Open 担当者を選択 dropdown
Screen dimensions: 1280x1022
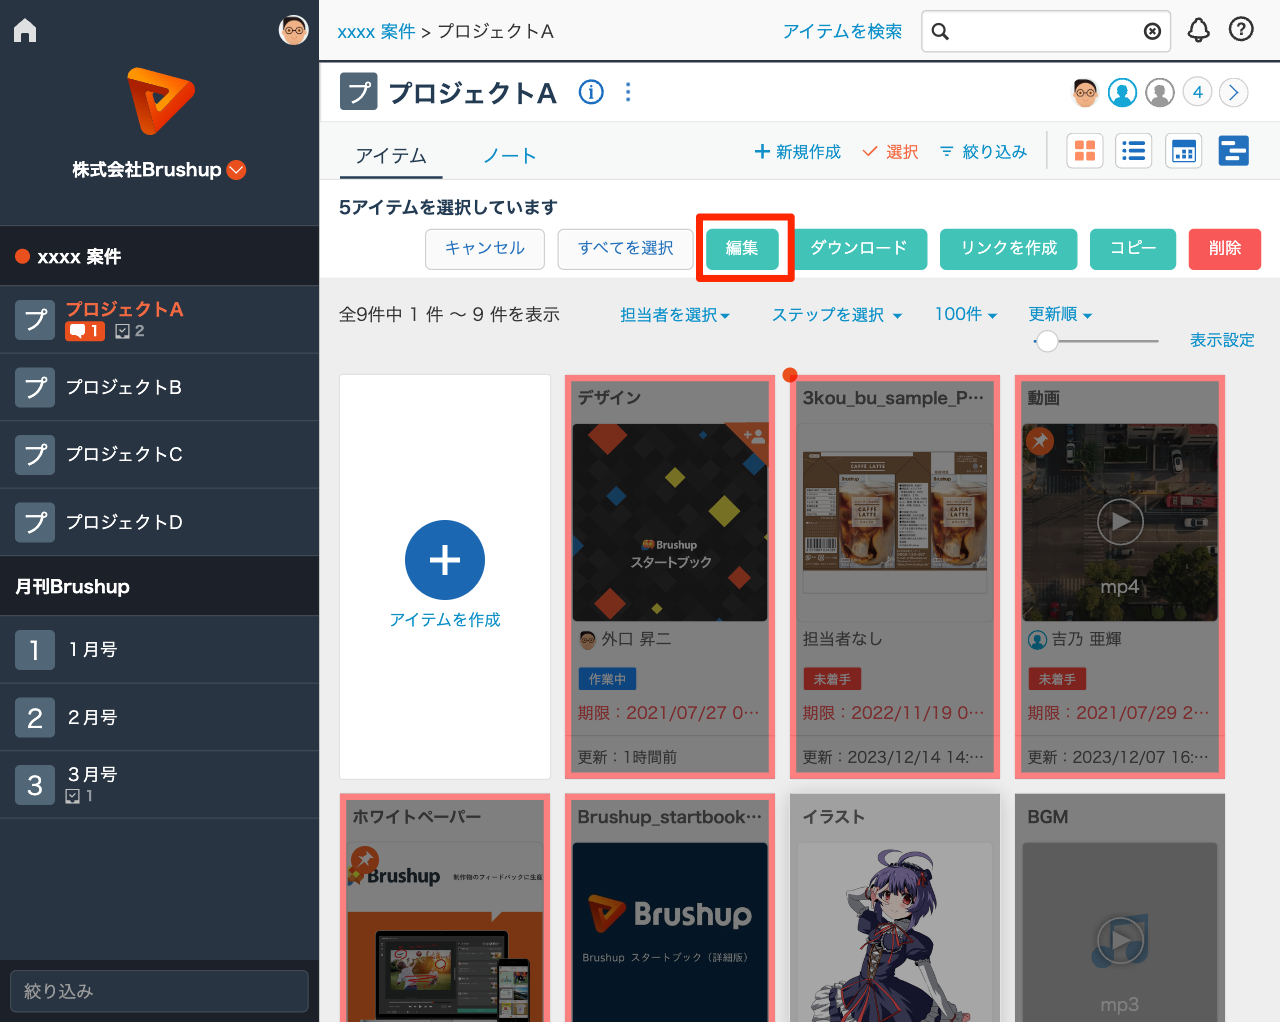point(675,315)
